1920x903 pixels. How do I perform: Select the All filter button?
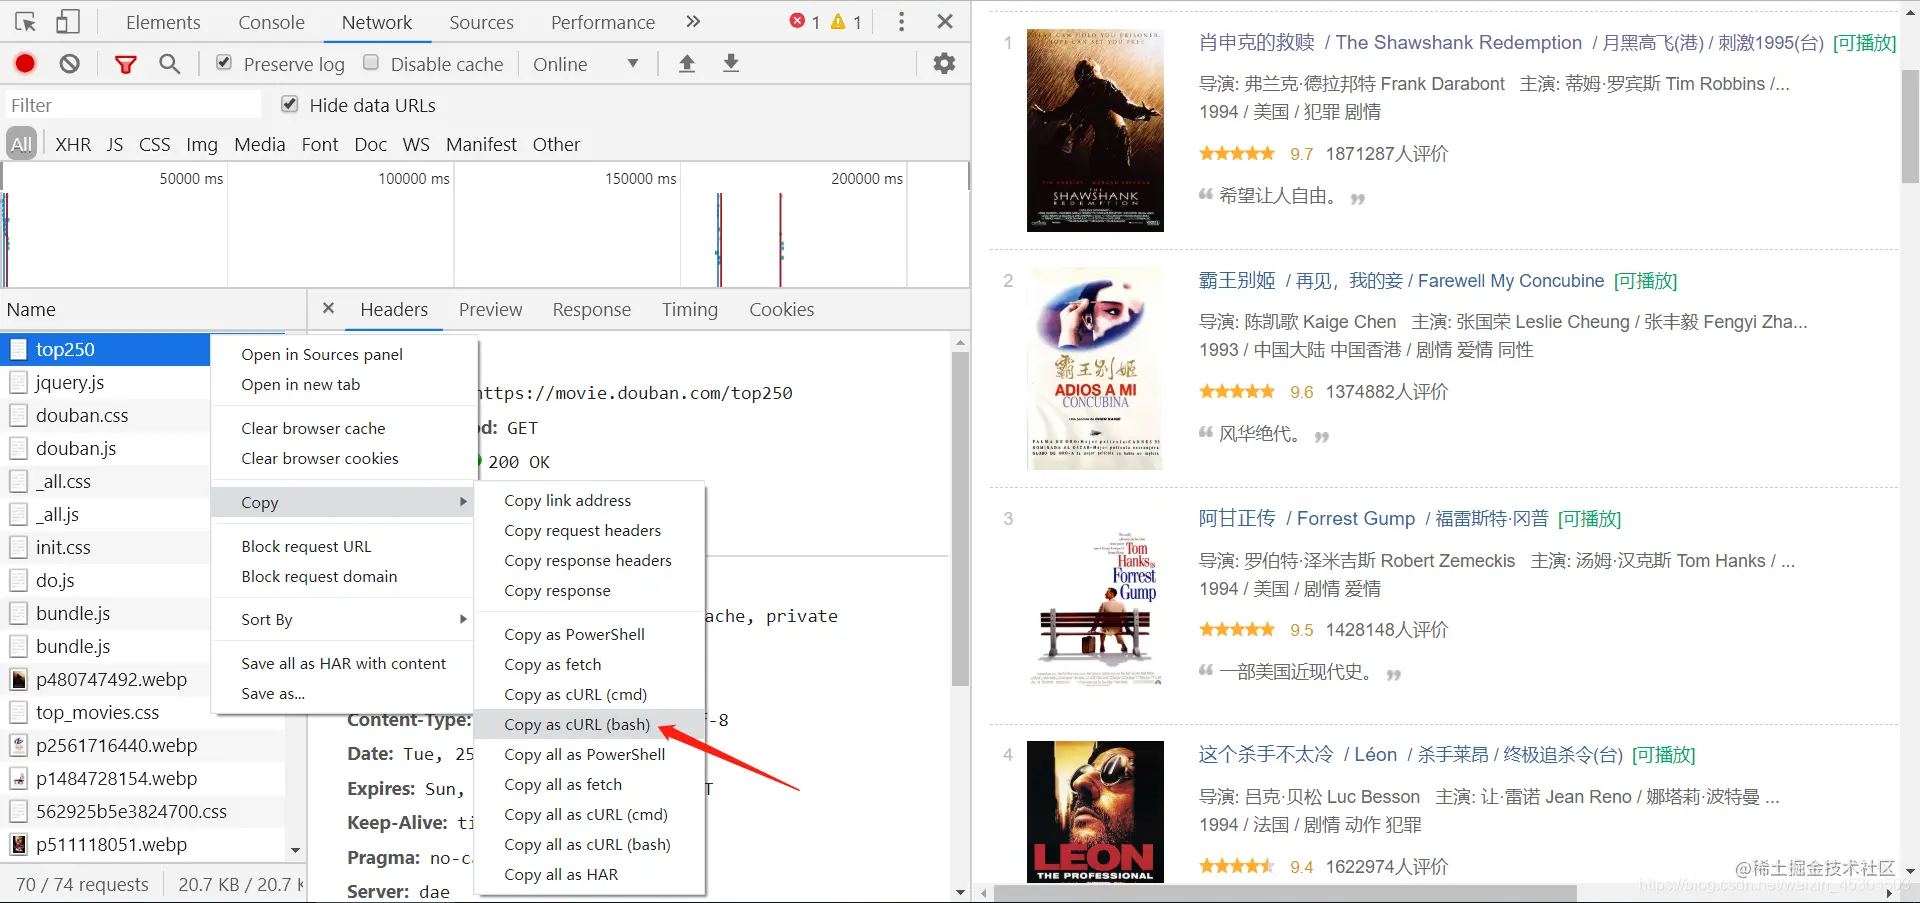tap(21, 144)
